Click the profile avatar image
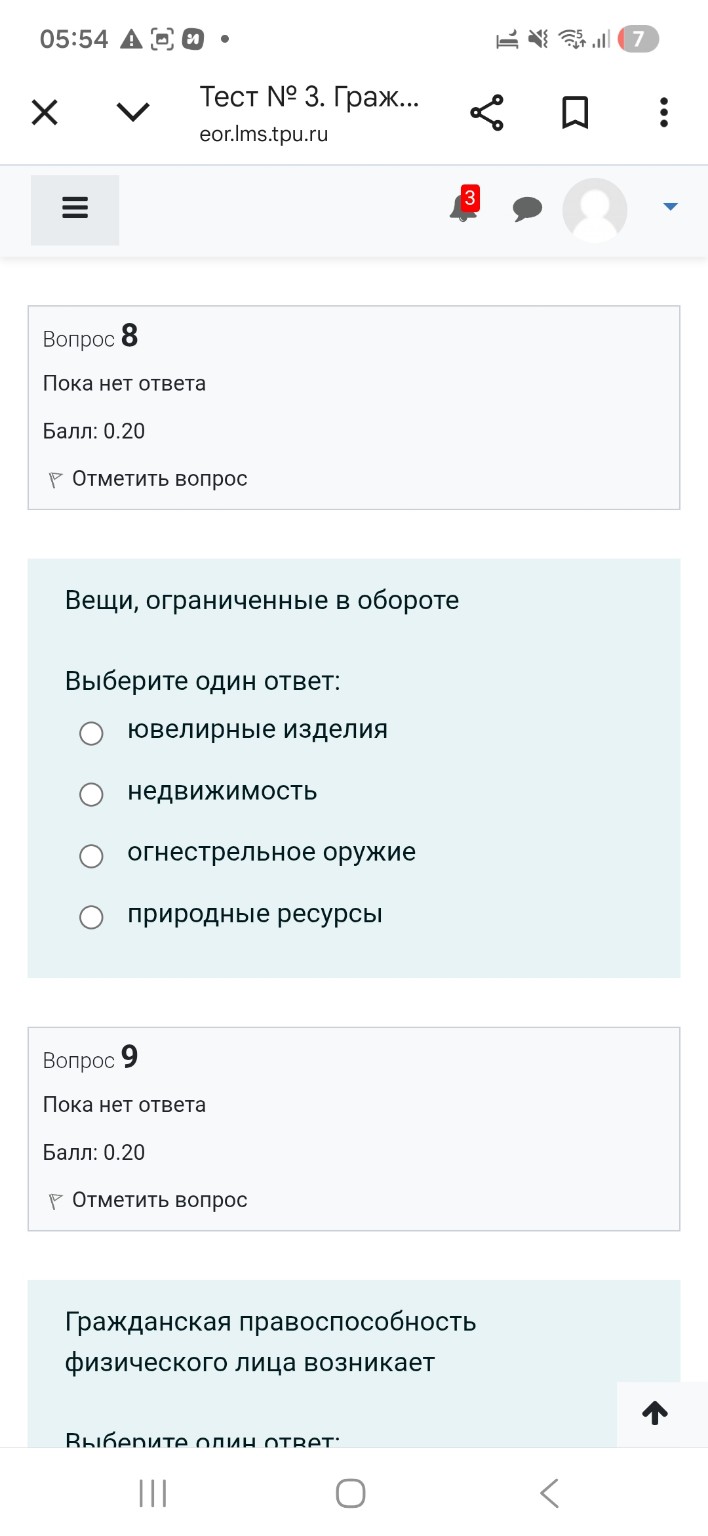This screenshot has width=708, height=1536. click(x=594, y=210)
